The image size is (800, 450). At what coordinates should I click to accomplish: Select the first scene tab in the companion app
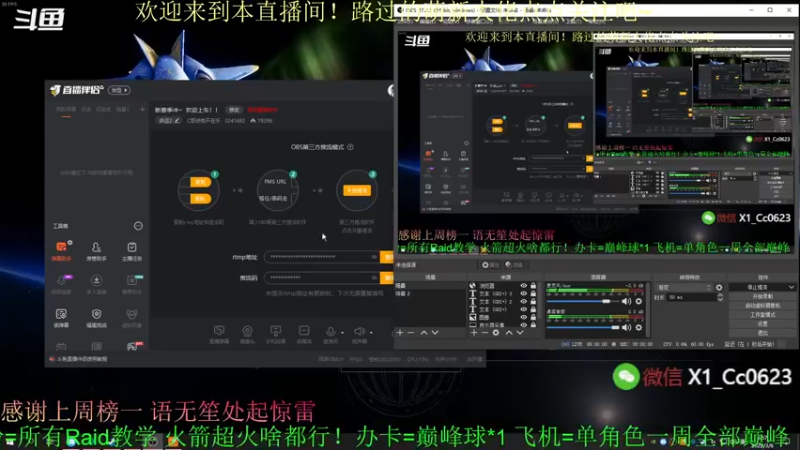[66, 109]
